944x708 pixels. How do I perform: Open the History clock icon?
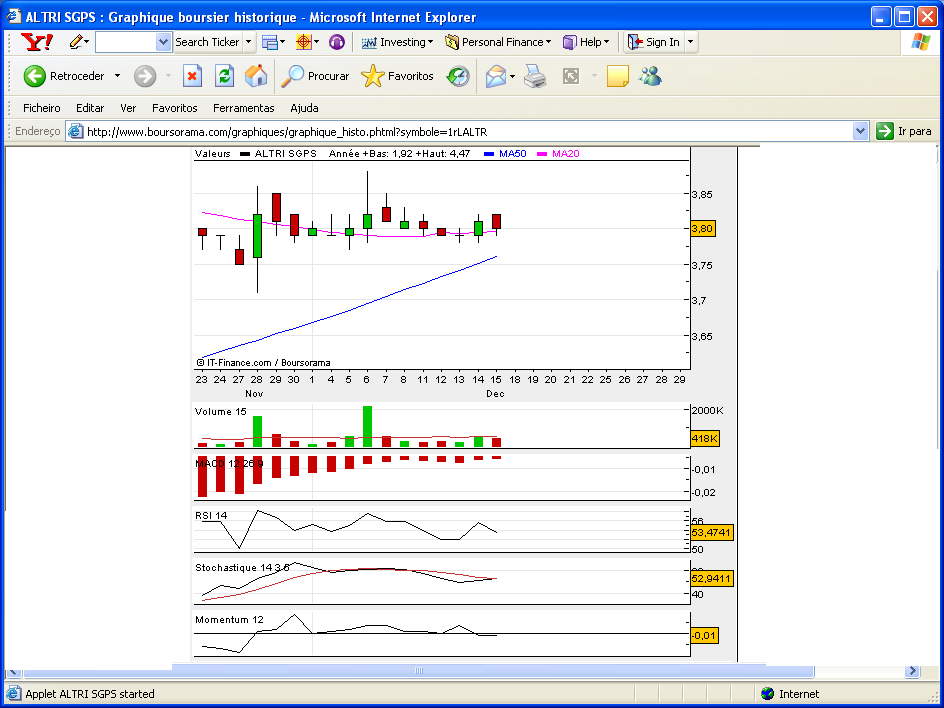pyautogui.click(x=458, y=76)
